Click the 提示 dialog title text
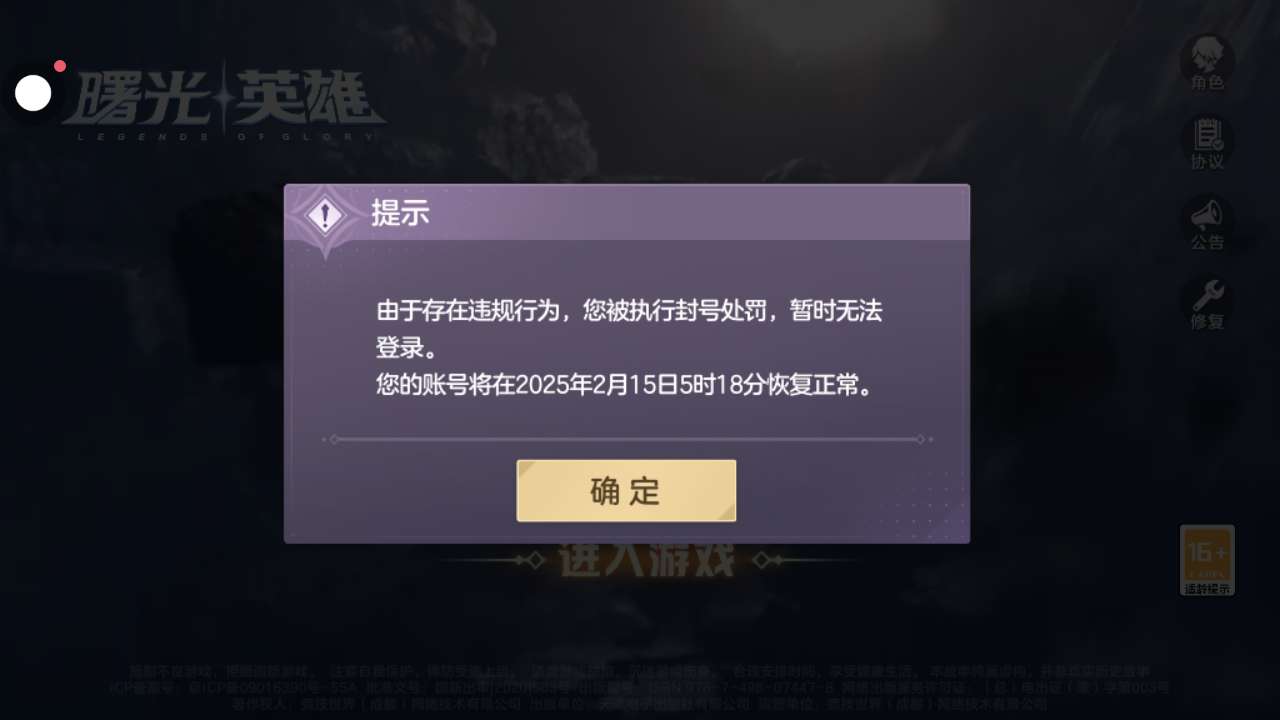Viewport: 1280px width, 720px height. tap(400, 213)
